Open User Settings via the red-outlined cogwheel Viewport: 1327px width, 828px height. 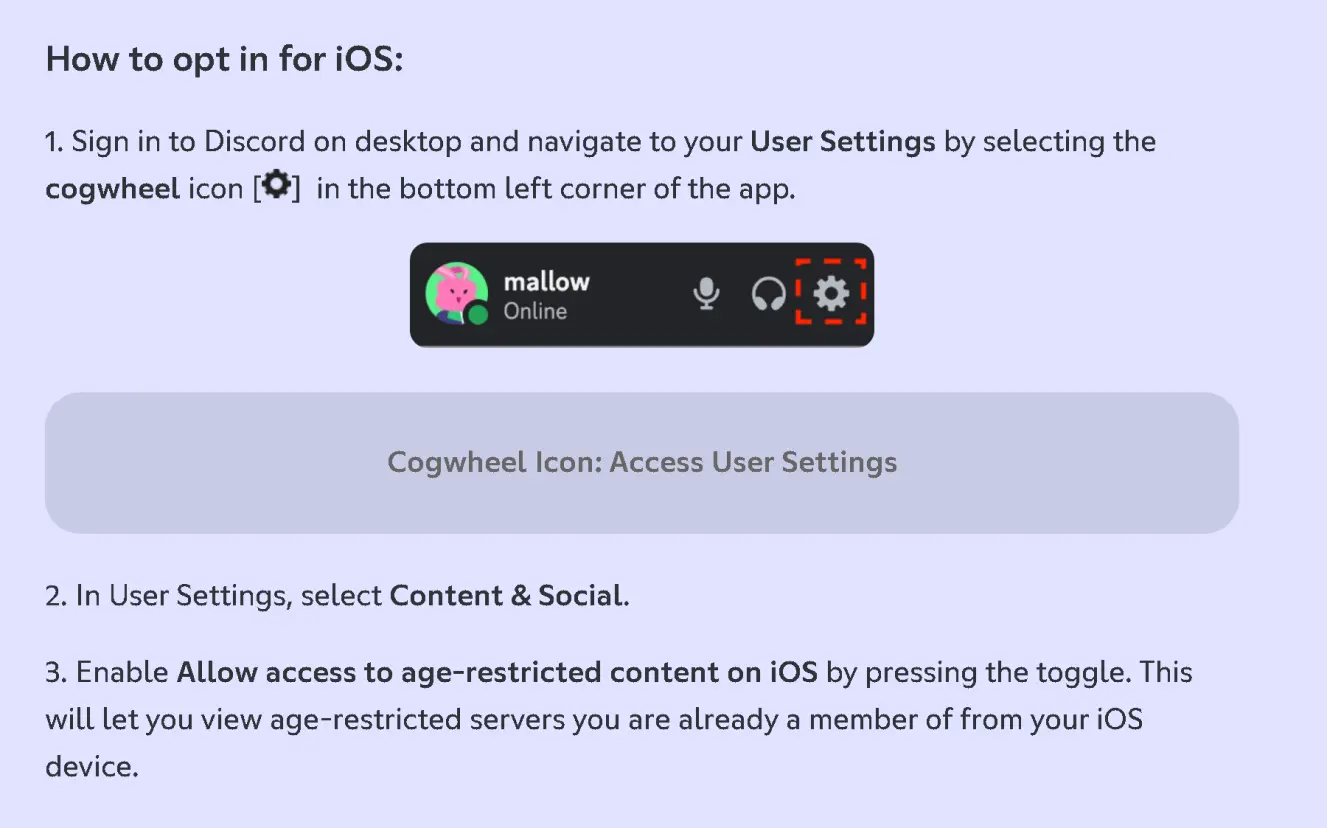pos(831,293)
